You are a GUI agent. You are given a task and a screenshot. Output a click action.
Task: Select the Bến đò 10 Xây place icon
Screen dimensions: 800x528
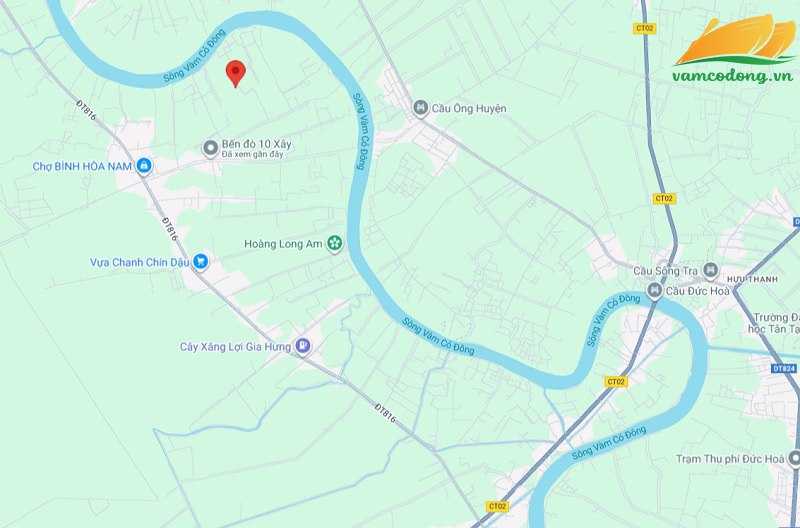click(x=210, y=148)
